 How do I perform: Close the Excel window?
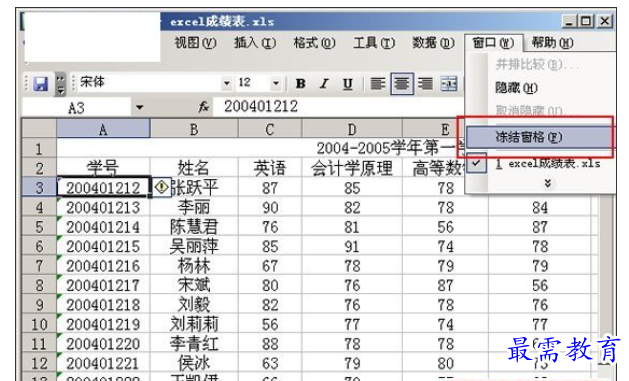(x=605, y=21)
